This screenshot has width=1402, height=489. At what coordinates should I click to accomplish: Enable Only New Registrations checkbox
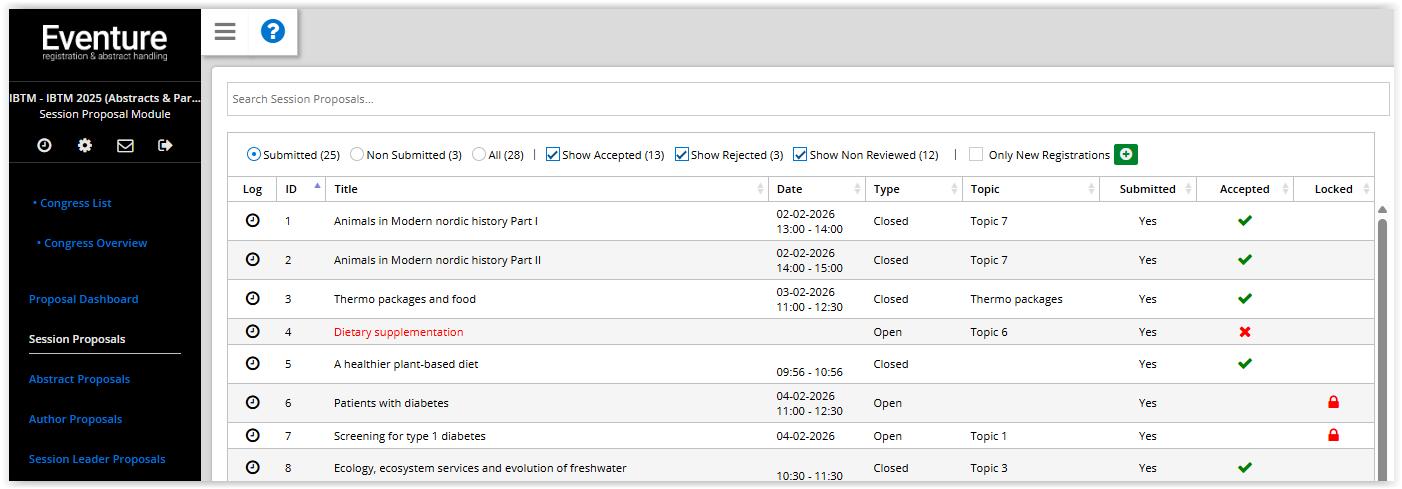click(975, 155)
